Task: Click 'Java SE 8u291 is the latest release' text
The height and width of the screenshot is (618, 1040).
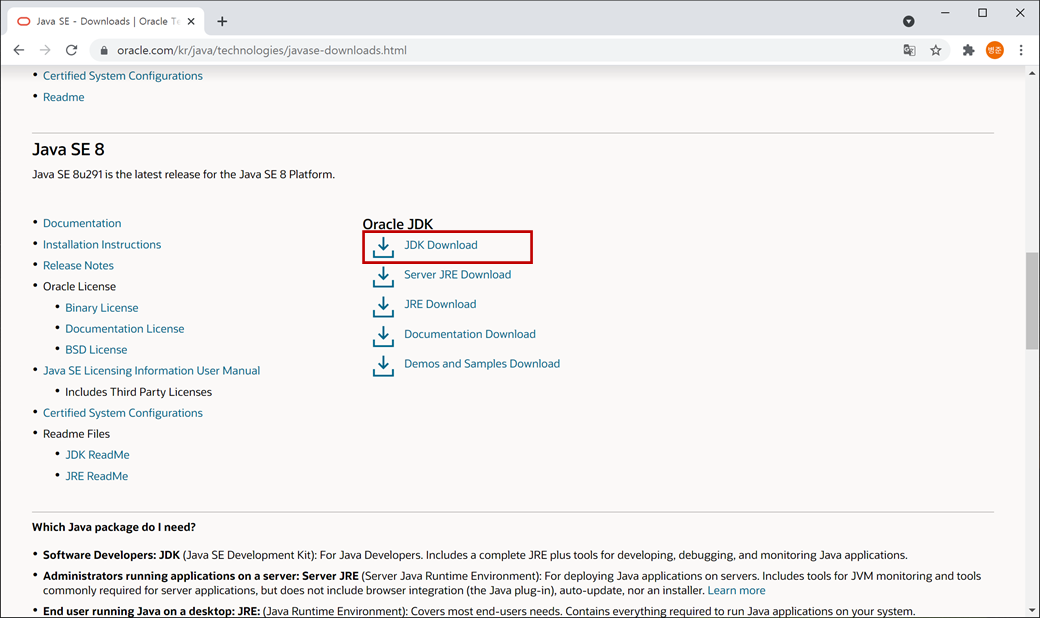Action: pos(183,174)
